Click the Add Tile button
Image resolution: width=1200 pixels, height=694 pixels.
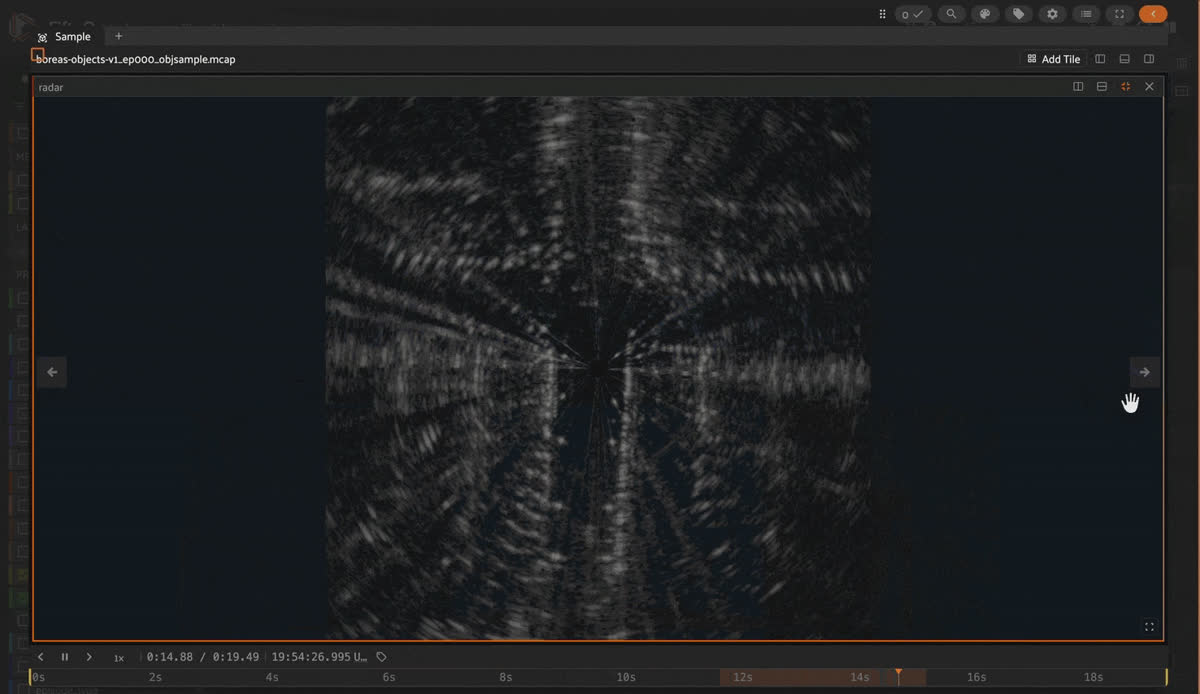1054,59
